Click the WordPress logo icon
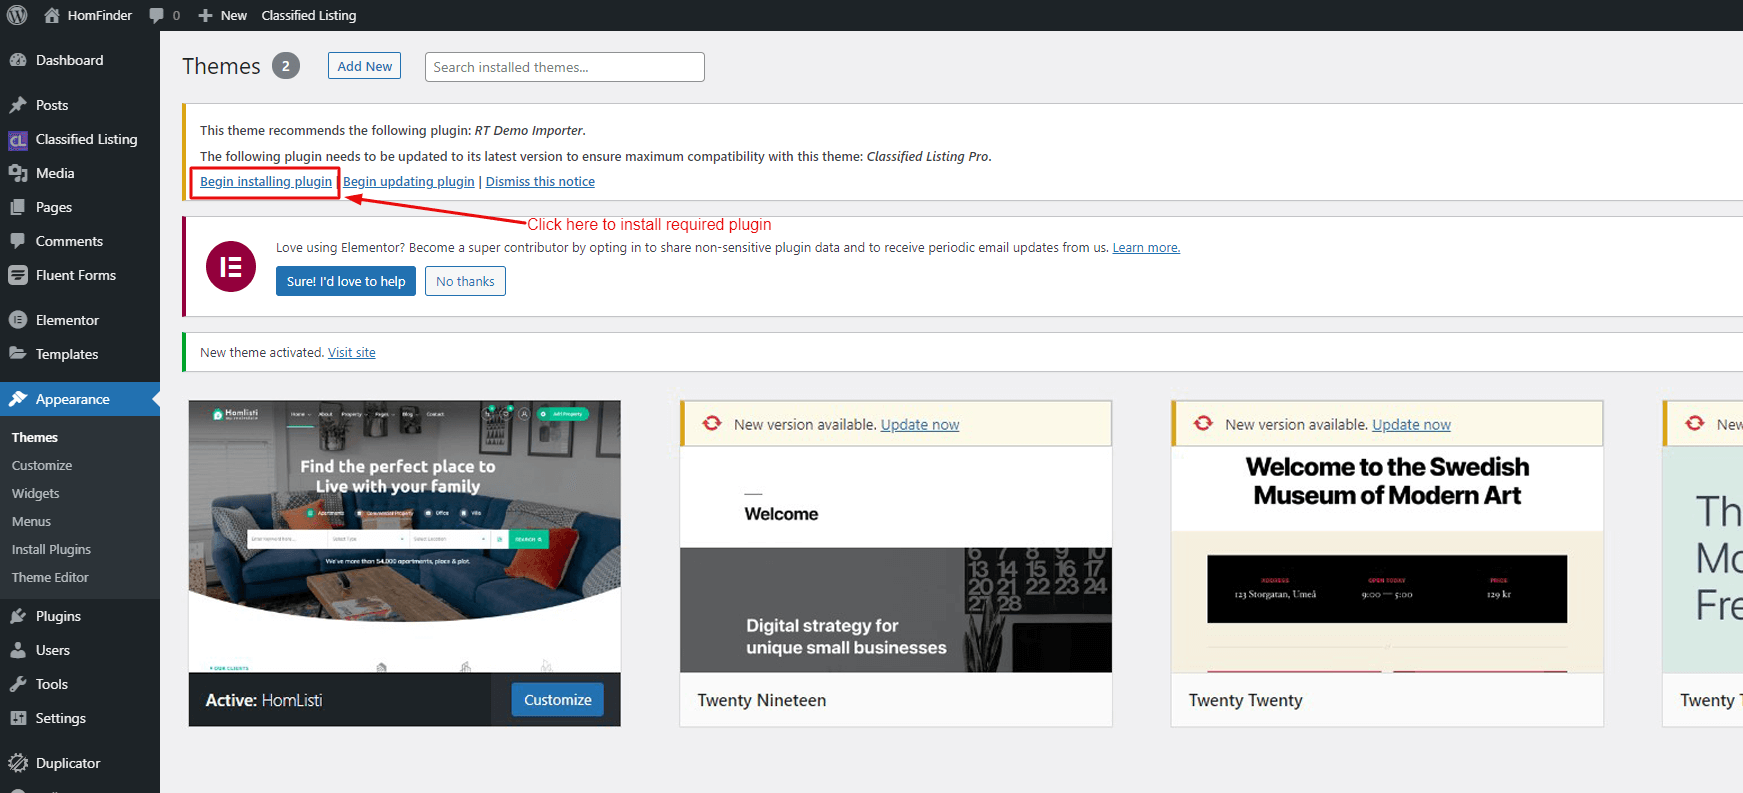Screen dimensions: 1743x793 (17, 15)
